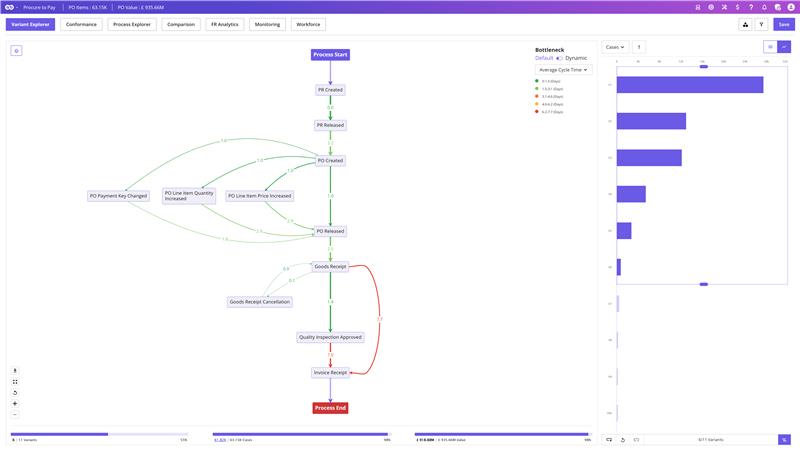Select PO Line Item Price Increased node
This screenshot has width=800, height=450.
click(260, 196)
